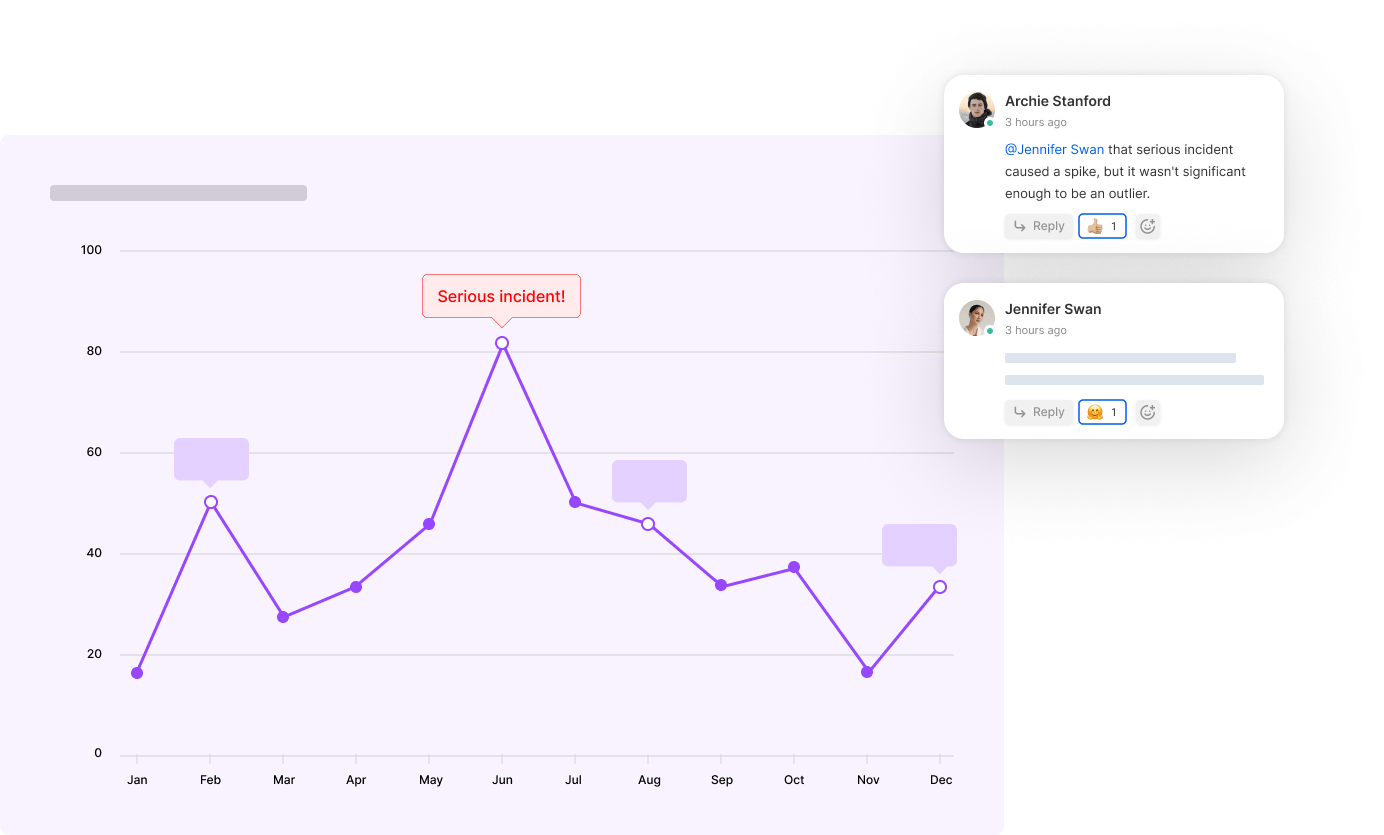This screenshot has width=1384, height=835.
Task: Open the @Jennifer Swan mention link
Action: pyautogui.click(x=1054, y=150)
